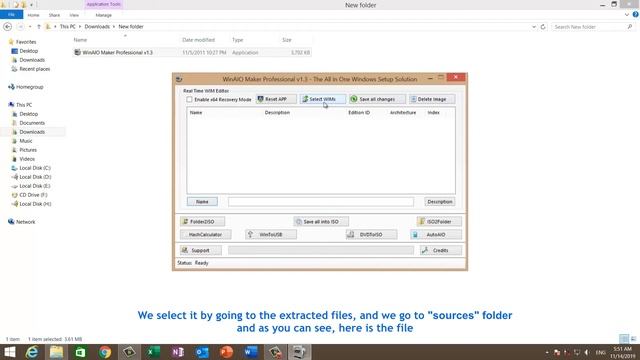Click the Credits button
The image size is (640, 360).
(441, 250)
